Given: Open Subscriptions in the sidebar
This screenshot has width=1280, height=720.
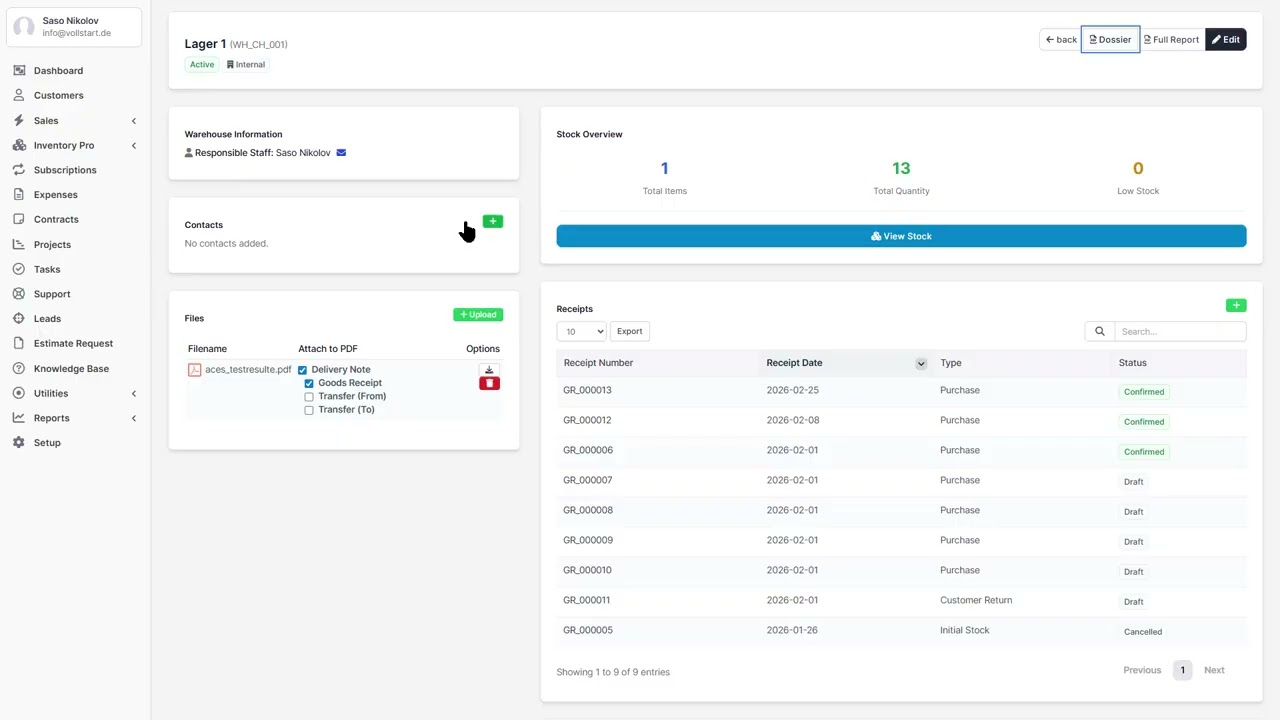Looking at the screenshot, I should click(65, 170).
